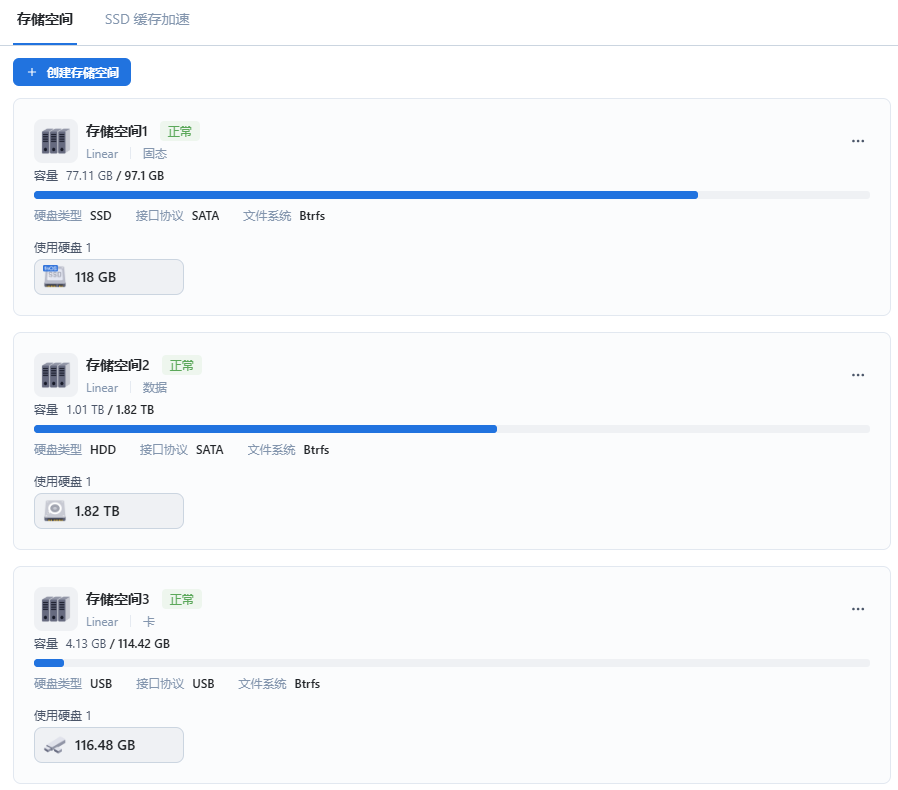Open the more options menu for 存储空间2

857,375
